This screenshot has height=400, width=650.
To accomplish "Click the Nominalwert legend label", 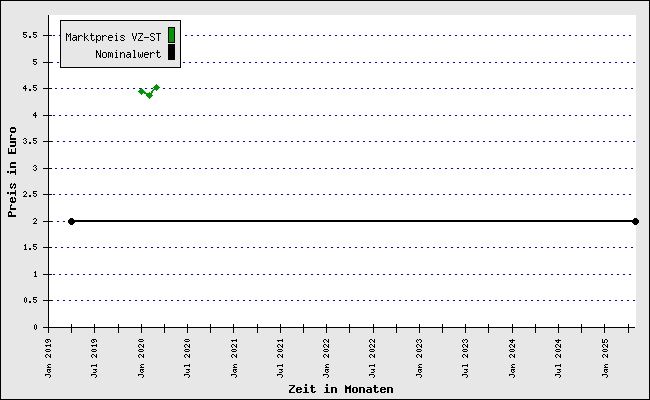I will [128, 54].
